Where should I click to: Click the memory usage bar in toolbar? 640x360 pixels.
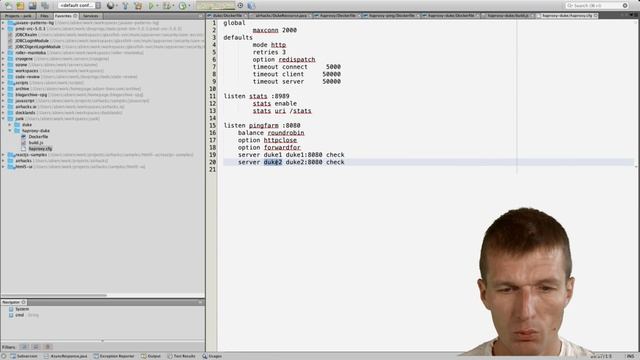click(x=215, y=6)
